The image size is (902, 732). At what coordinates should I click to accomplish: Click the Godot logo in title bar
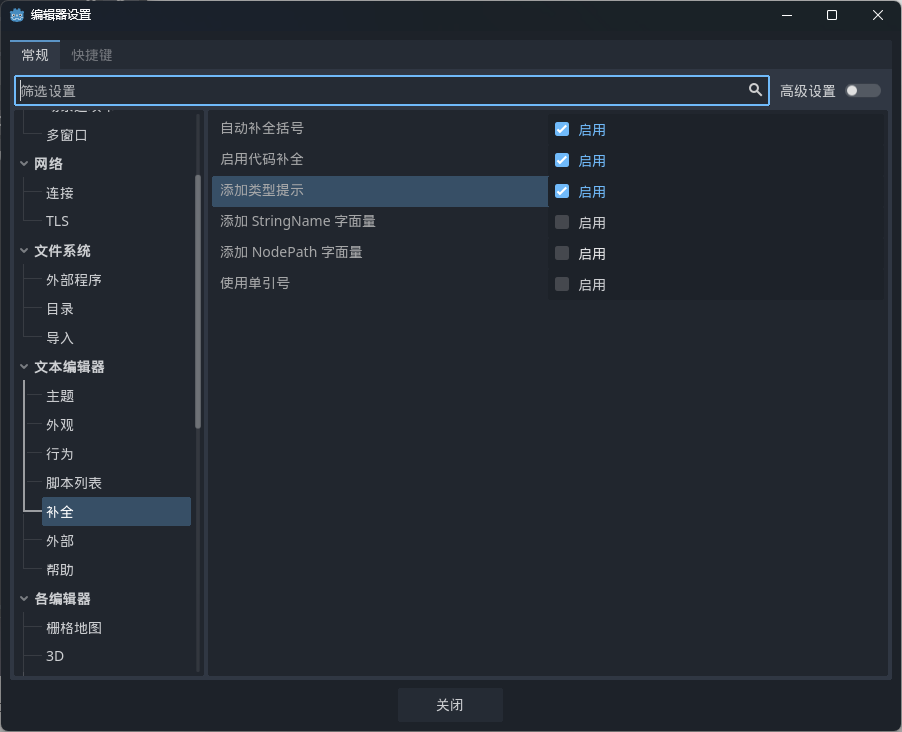(x=16, y=15)
